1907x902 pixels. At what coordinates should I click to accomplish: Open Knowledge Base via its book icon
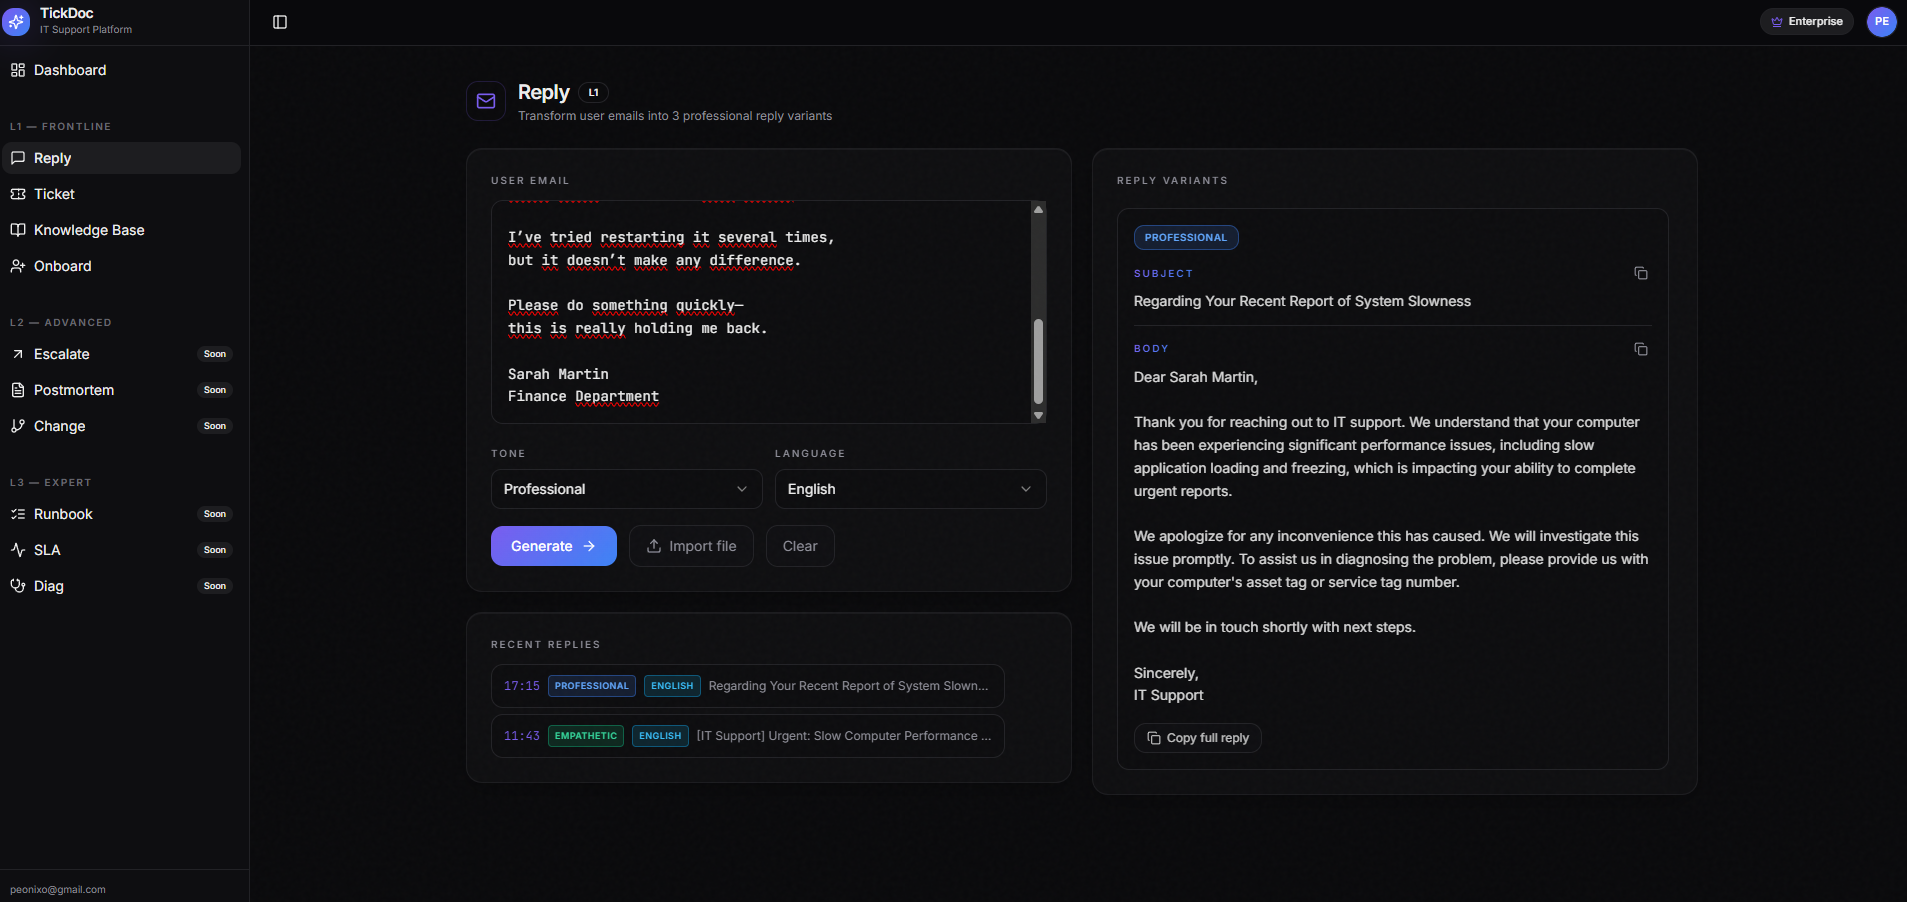(18, 230)
